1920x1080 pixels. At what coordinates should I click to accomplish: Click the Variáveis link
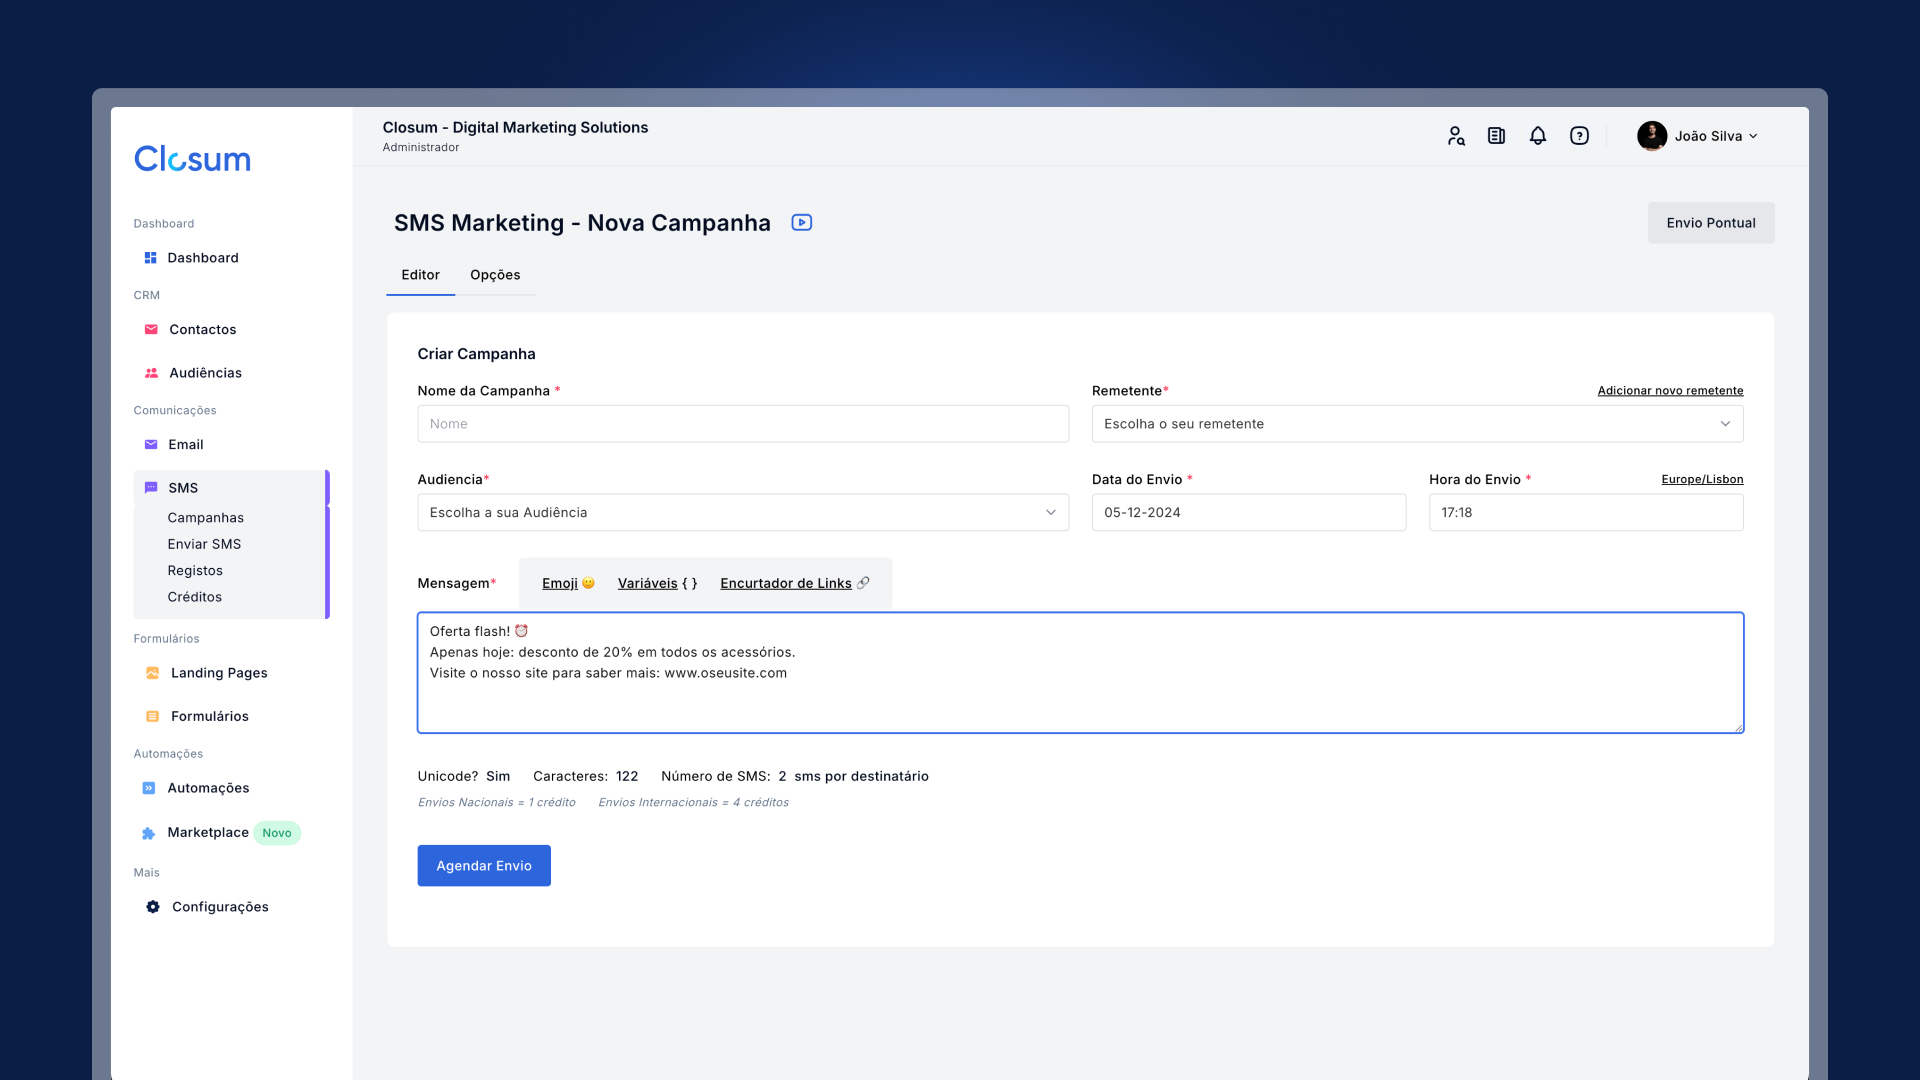647,583
